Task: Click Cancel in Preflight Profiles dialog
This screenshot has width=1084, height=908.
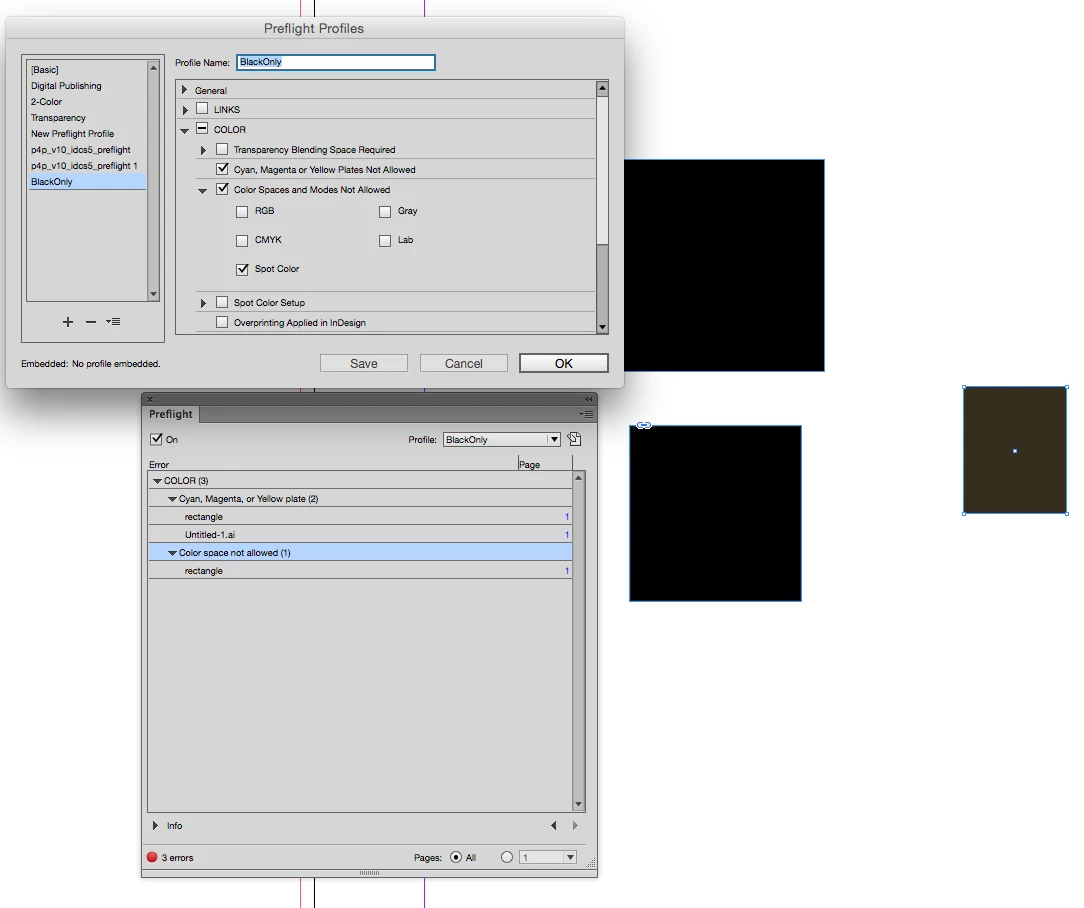Action: (463, 363)
